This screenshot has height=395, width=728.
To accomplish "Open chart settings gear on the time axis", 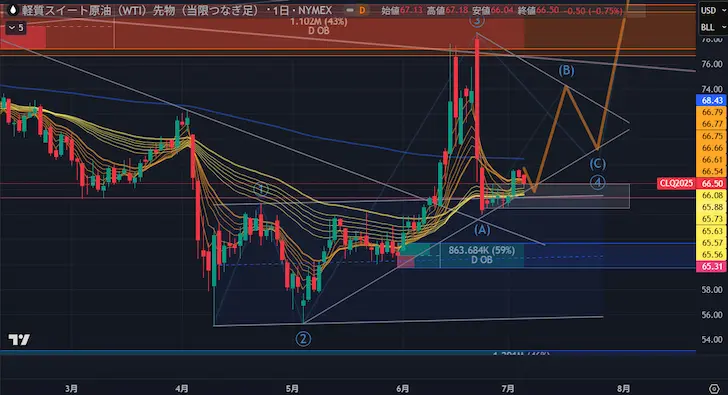I will click(714, 389).
